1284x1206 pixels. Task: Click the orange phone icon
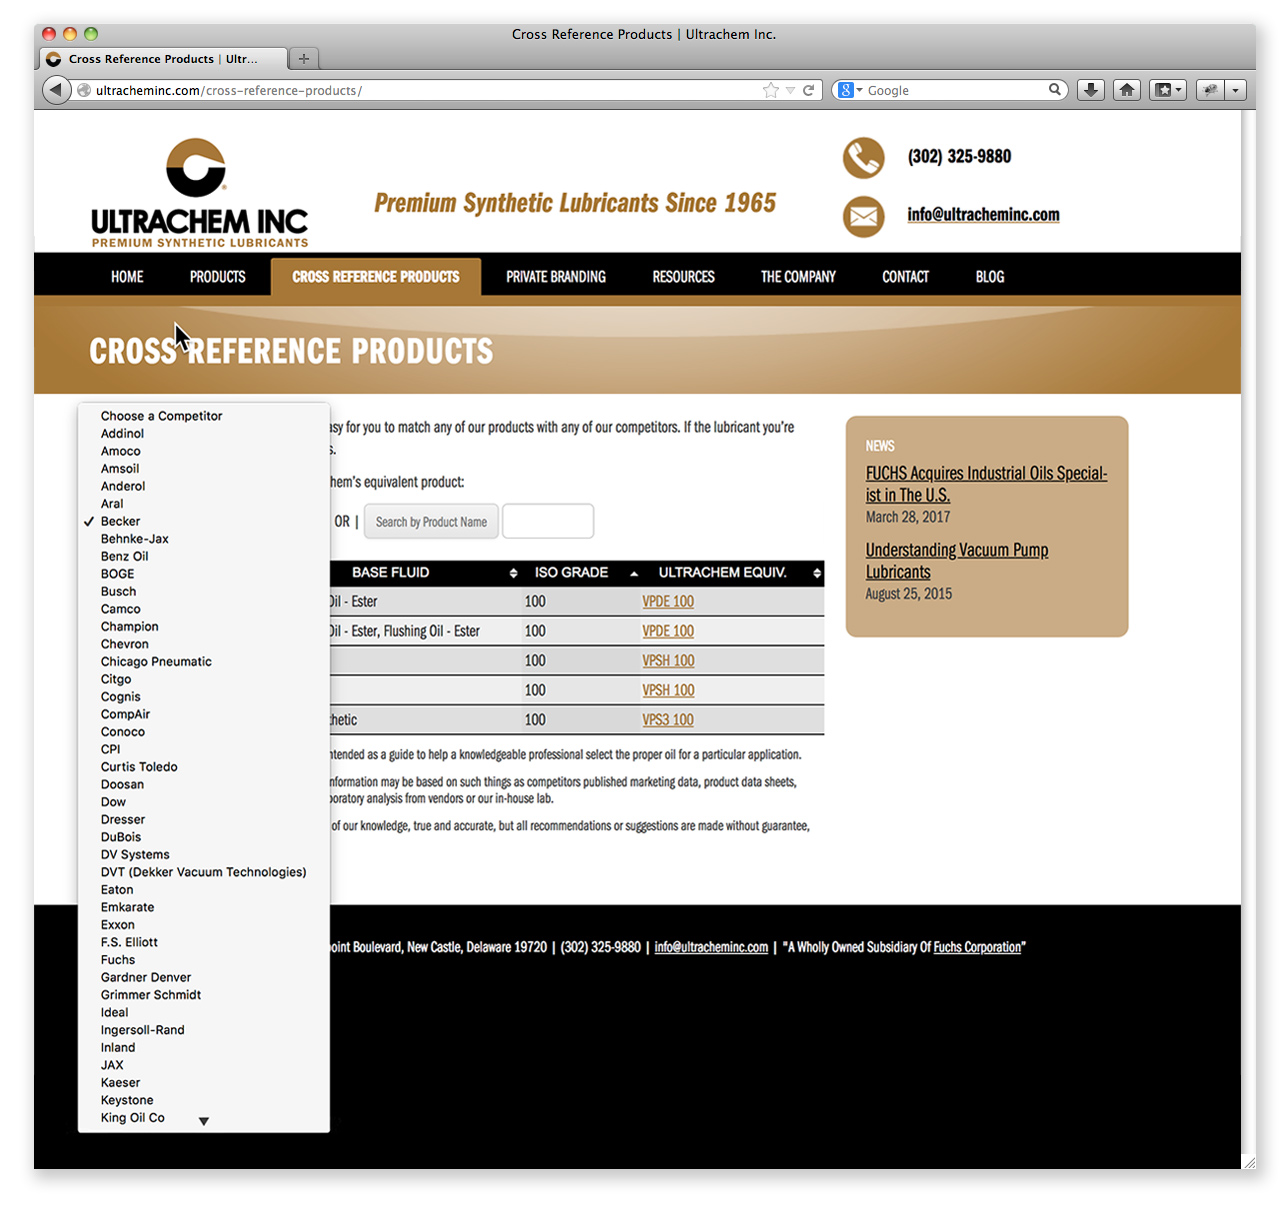pyautogui.click(x=863, y=158)
